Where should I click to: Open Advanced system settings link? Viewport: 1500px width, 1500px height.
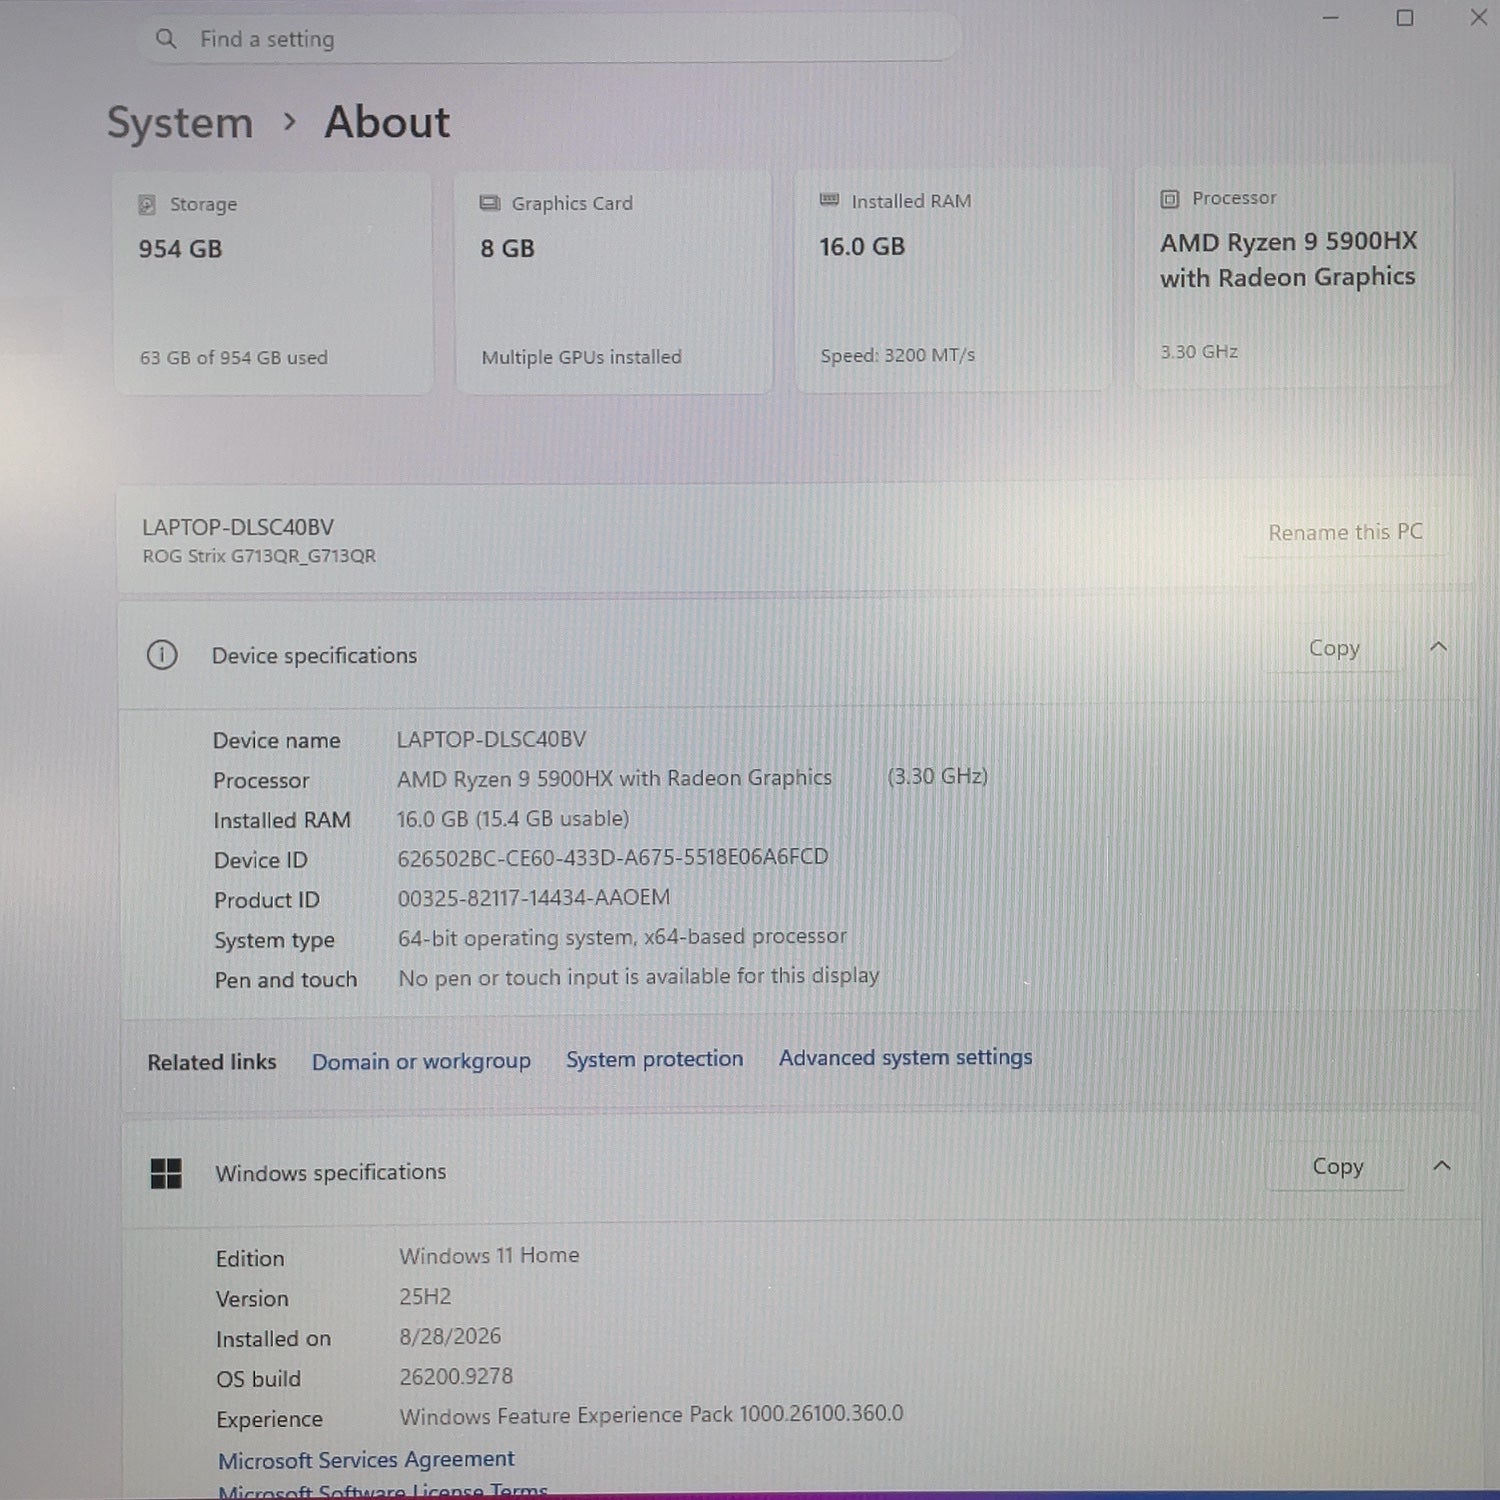point(906,1057)
